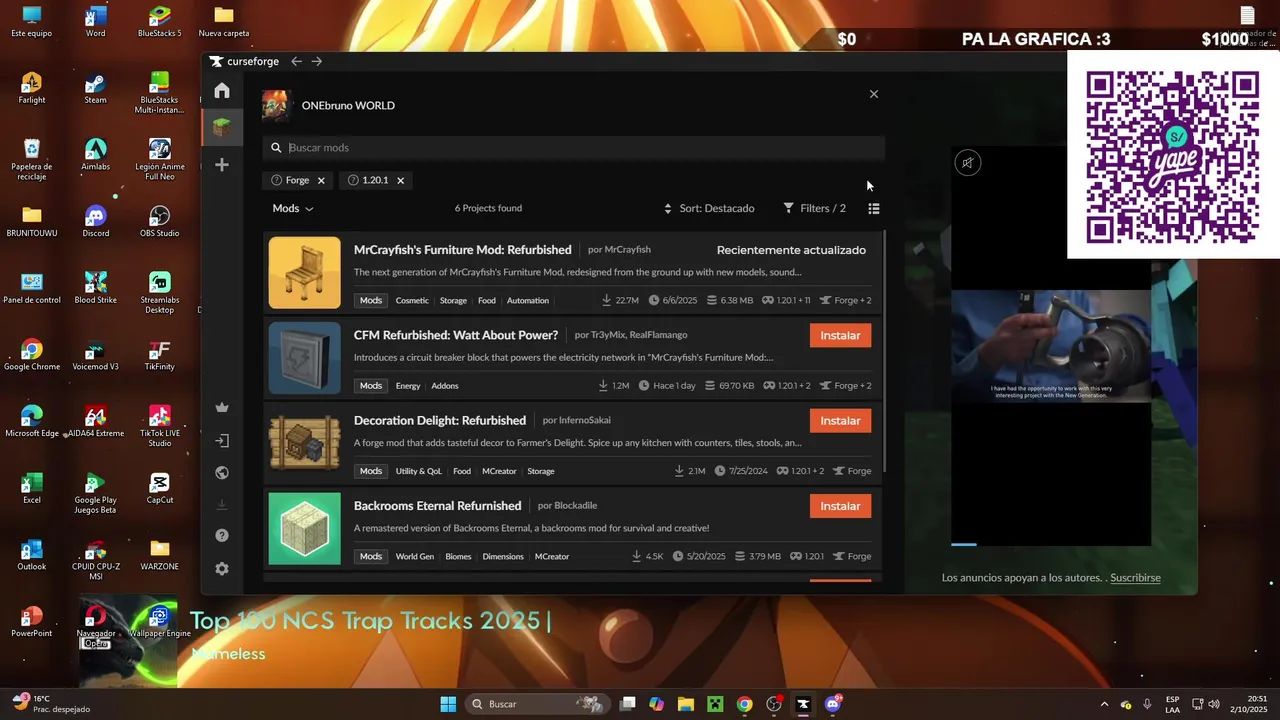The width and height of the screenshot is (1280, 720).
Task: Remove the 1.20.1 version filter tag
Action: point(400,181)
